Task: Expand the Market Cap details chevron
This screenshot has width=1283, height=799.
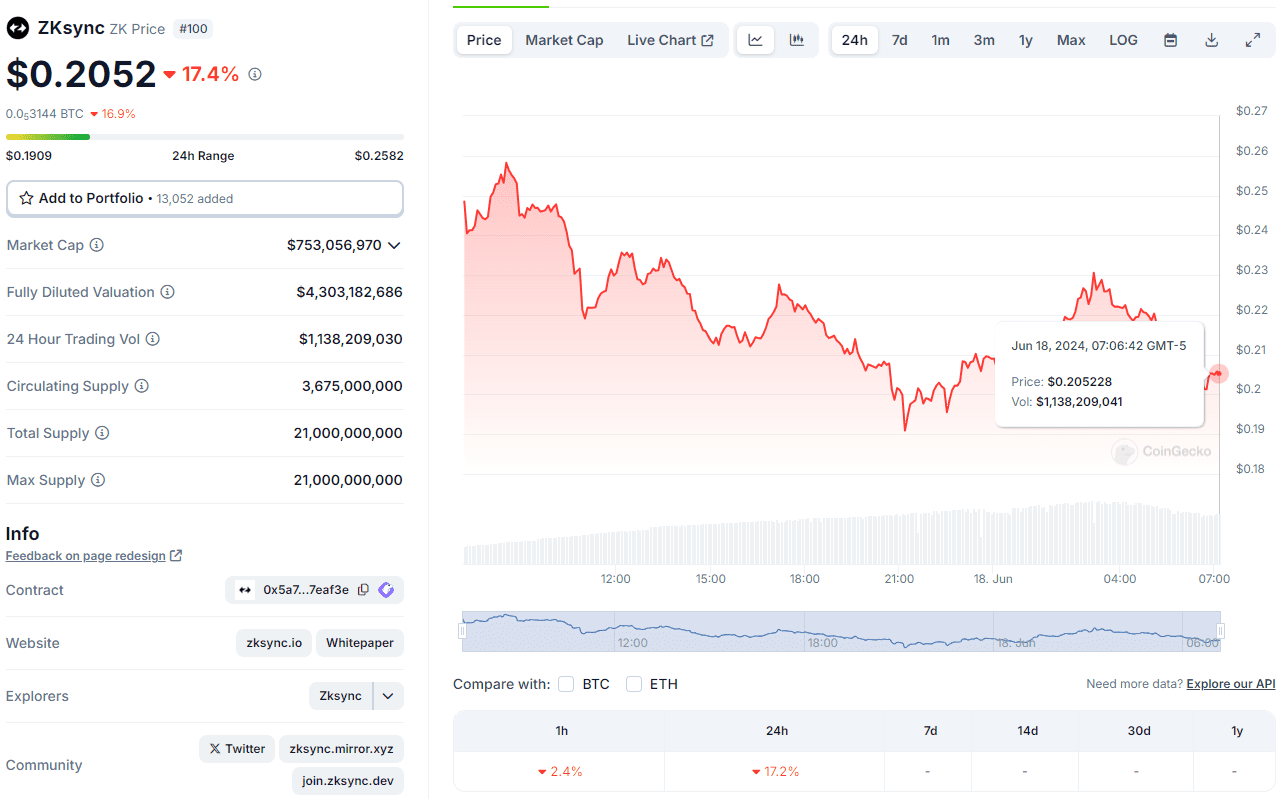Action: (x=394, y=245)
